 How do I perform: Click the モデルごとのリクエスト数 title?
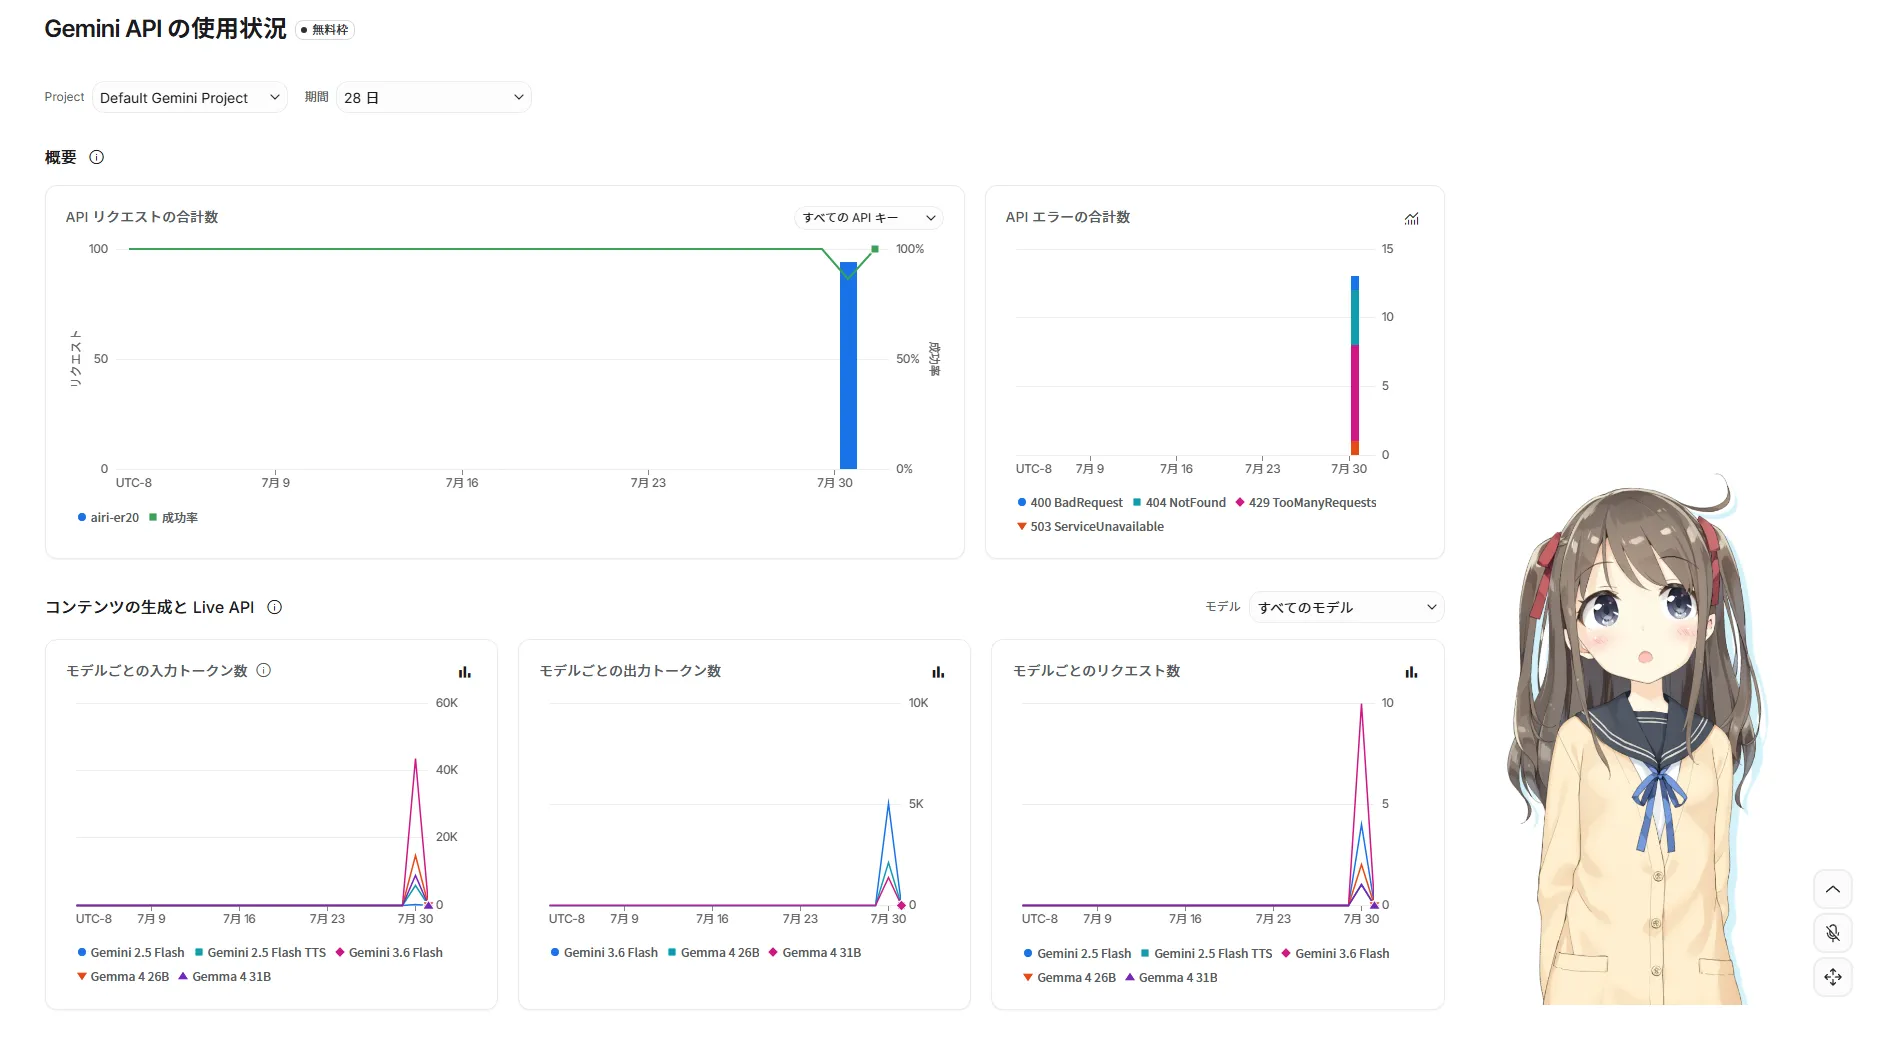pyautogui.click(x=1097, y=671)
